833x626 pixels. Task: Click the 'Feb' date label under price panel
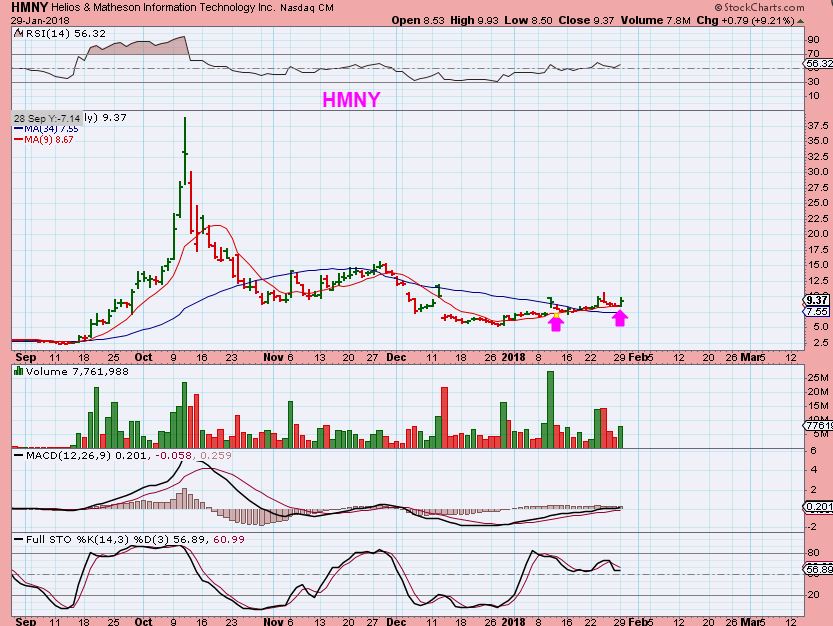coord(638,357)
